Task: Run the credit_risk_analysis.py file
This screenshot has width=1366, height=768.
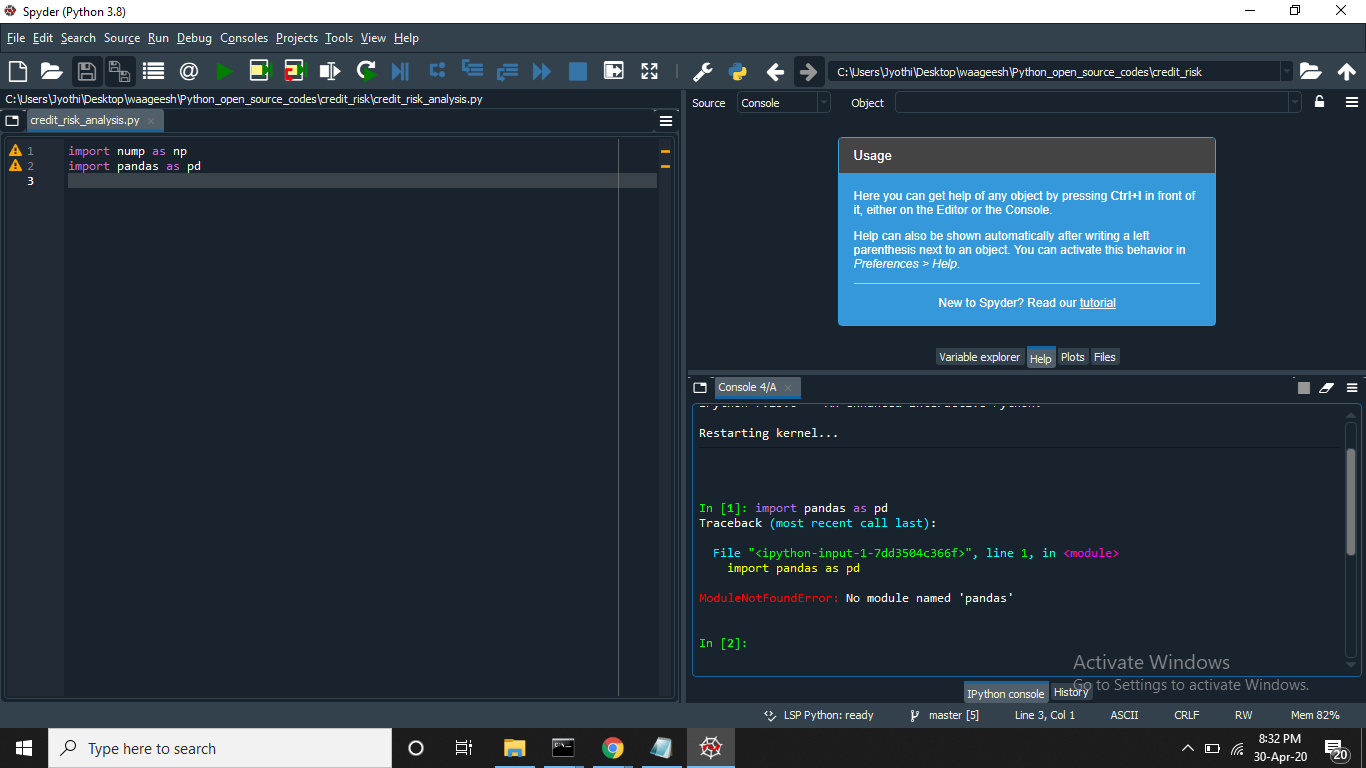Action: point(224,71)
